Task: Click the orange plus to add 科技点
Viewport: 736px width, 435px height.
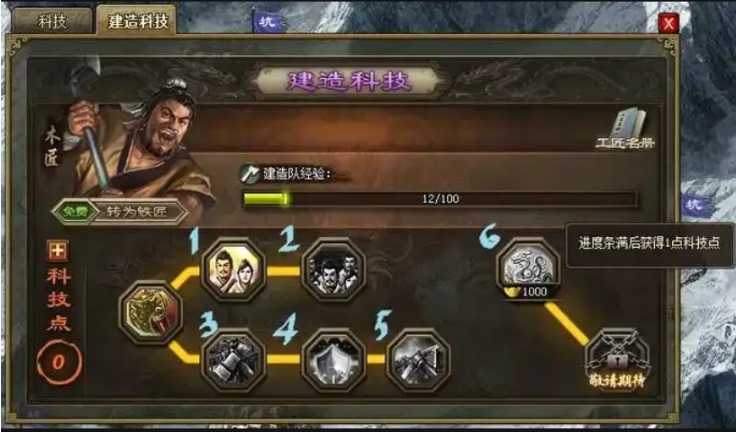Action: (x=58, y=251)
